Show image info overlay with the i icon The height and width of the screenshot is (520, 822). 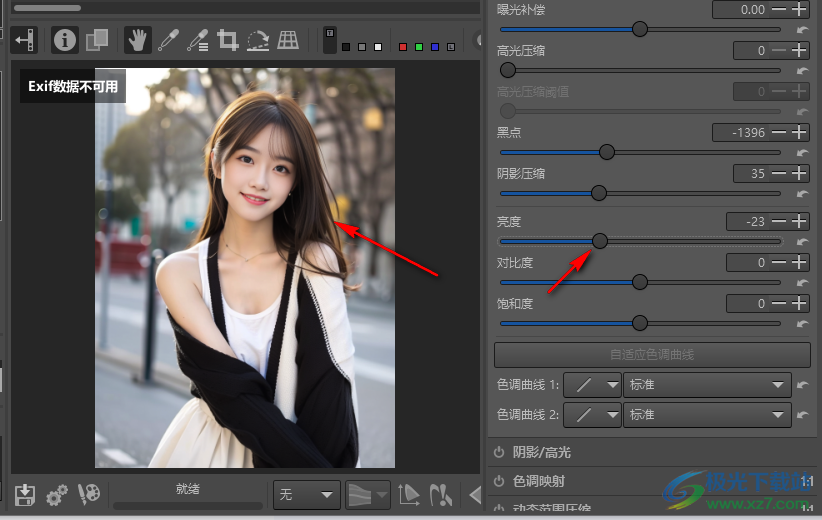pos(65,40)
